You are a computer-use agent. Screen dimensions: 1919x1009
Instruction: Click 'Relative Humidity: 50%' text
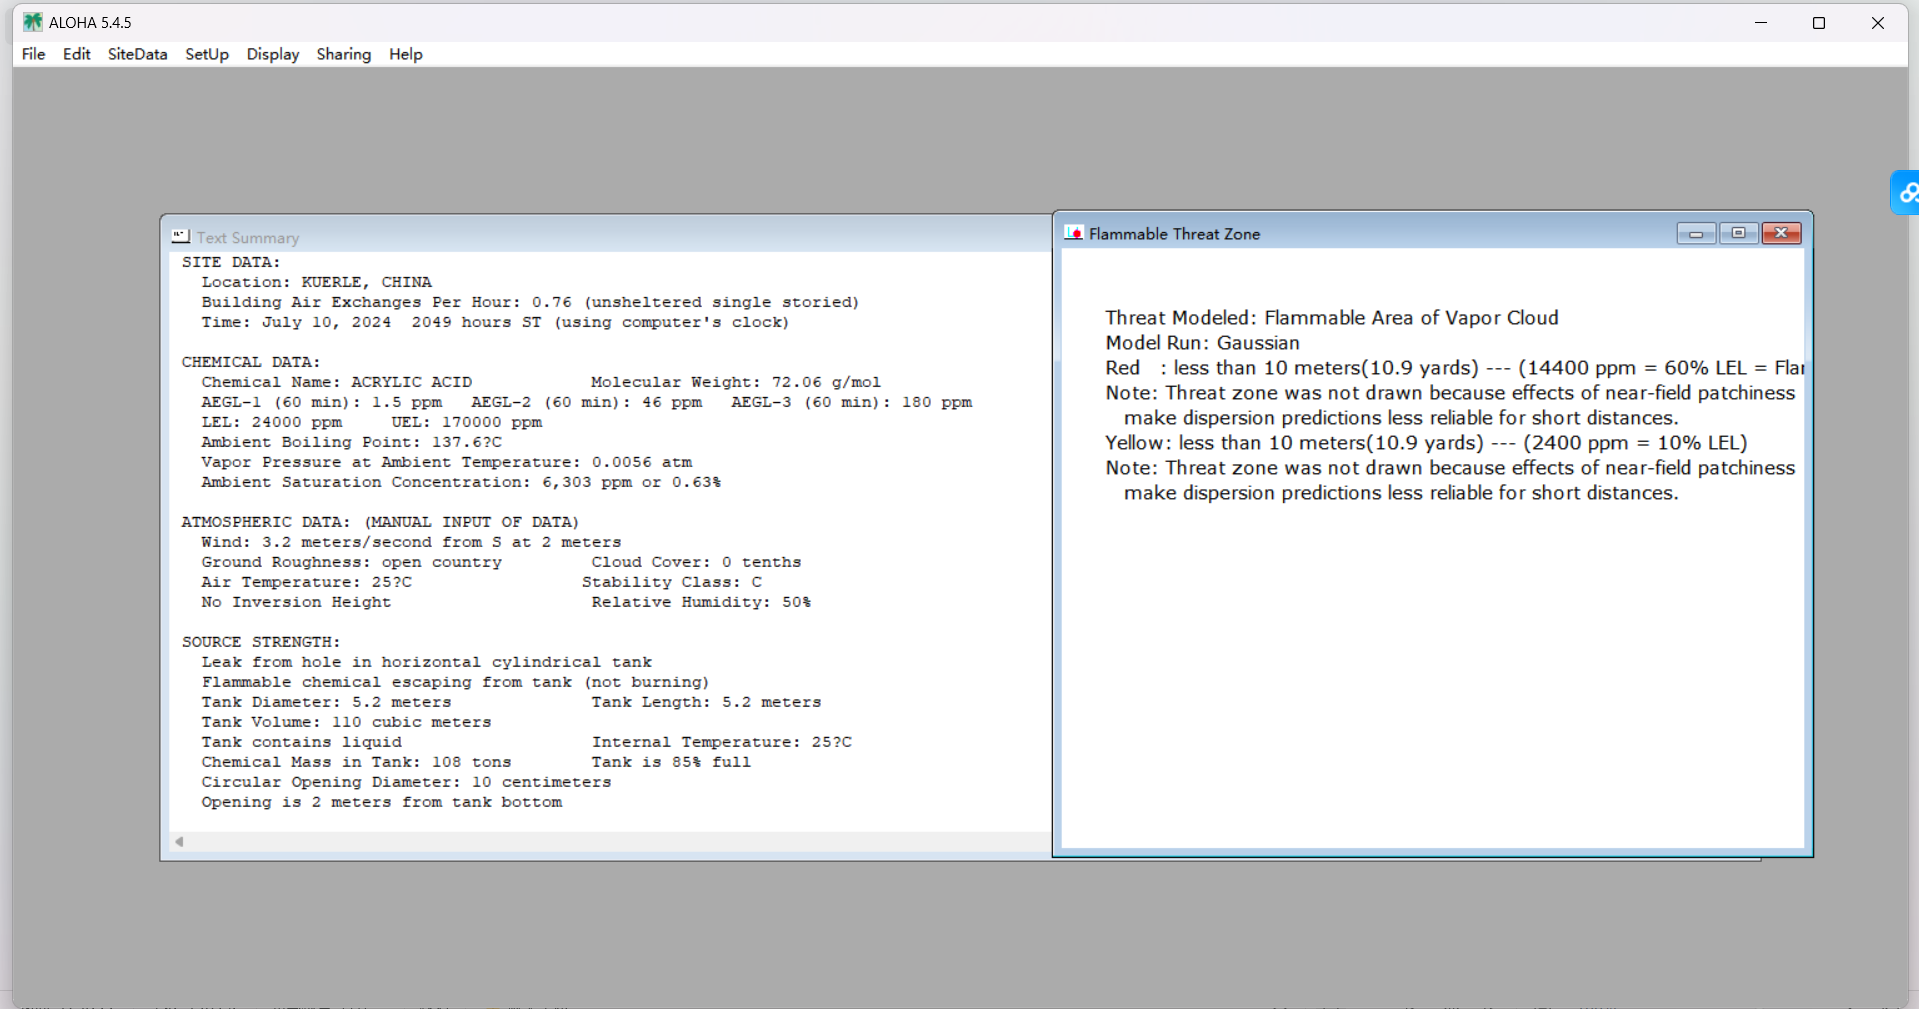tap(701, 602)
